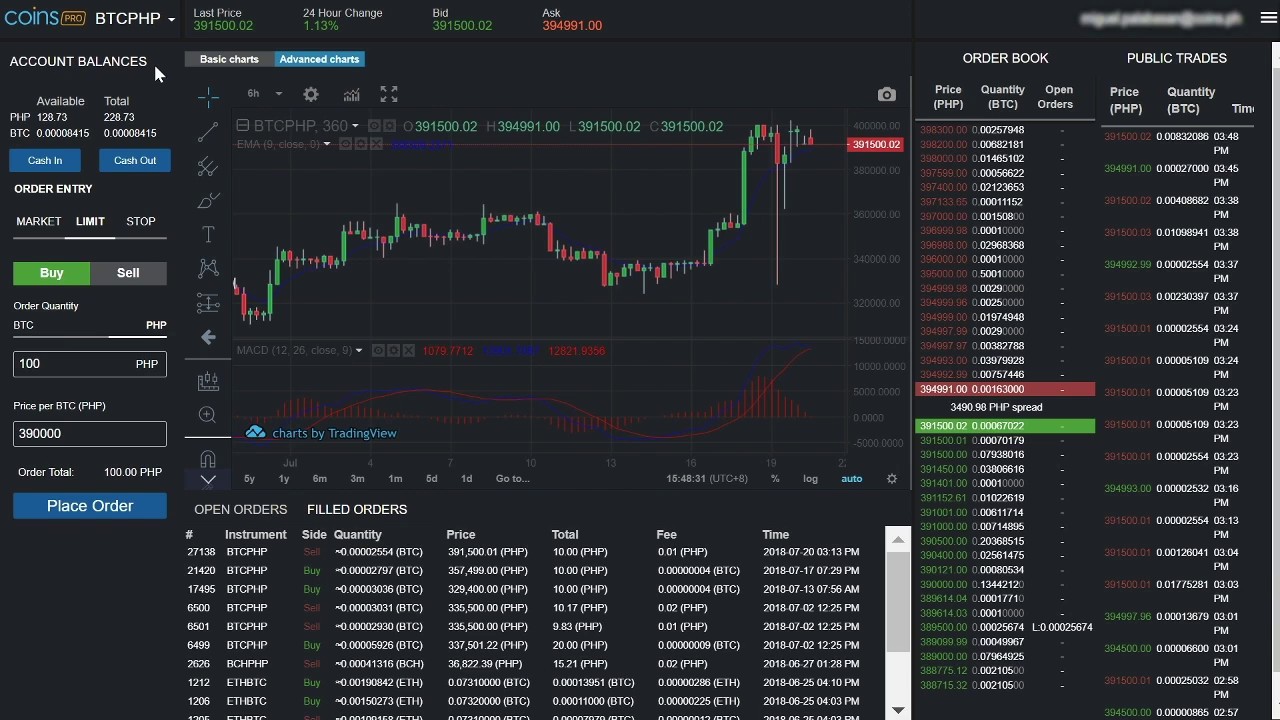
Task: Select the brush drawing tool
Action: point(208,201)
